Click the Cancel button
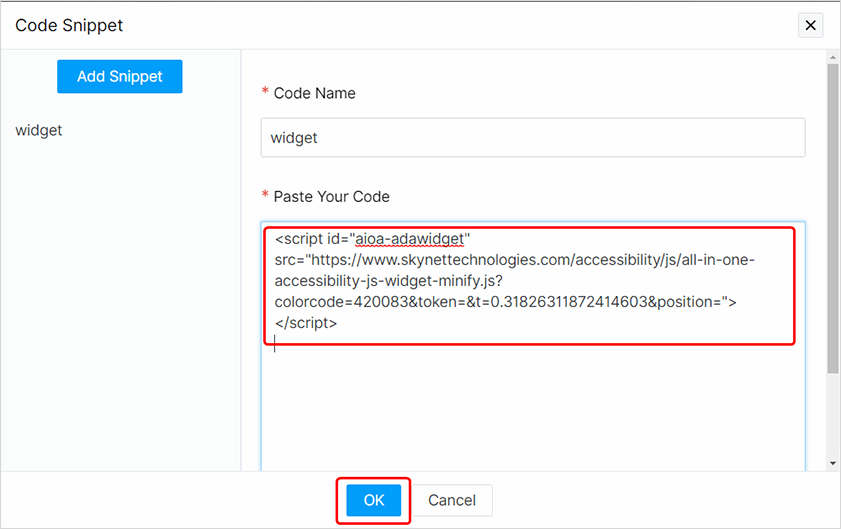This screenshot has height=529, width=841. 452,500
